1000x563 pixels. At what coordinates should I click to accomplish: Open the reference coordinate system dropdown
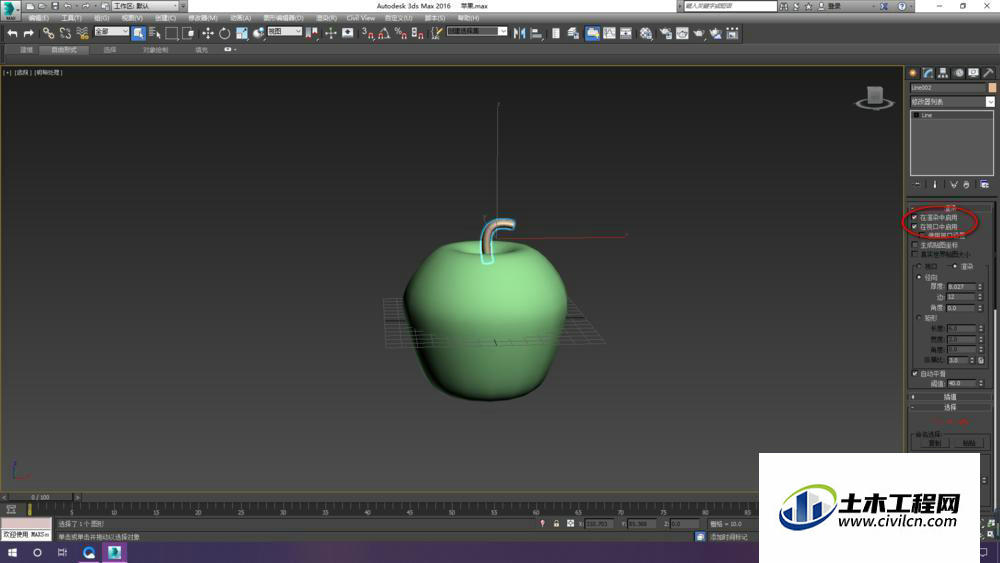(x=284, y=31)
